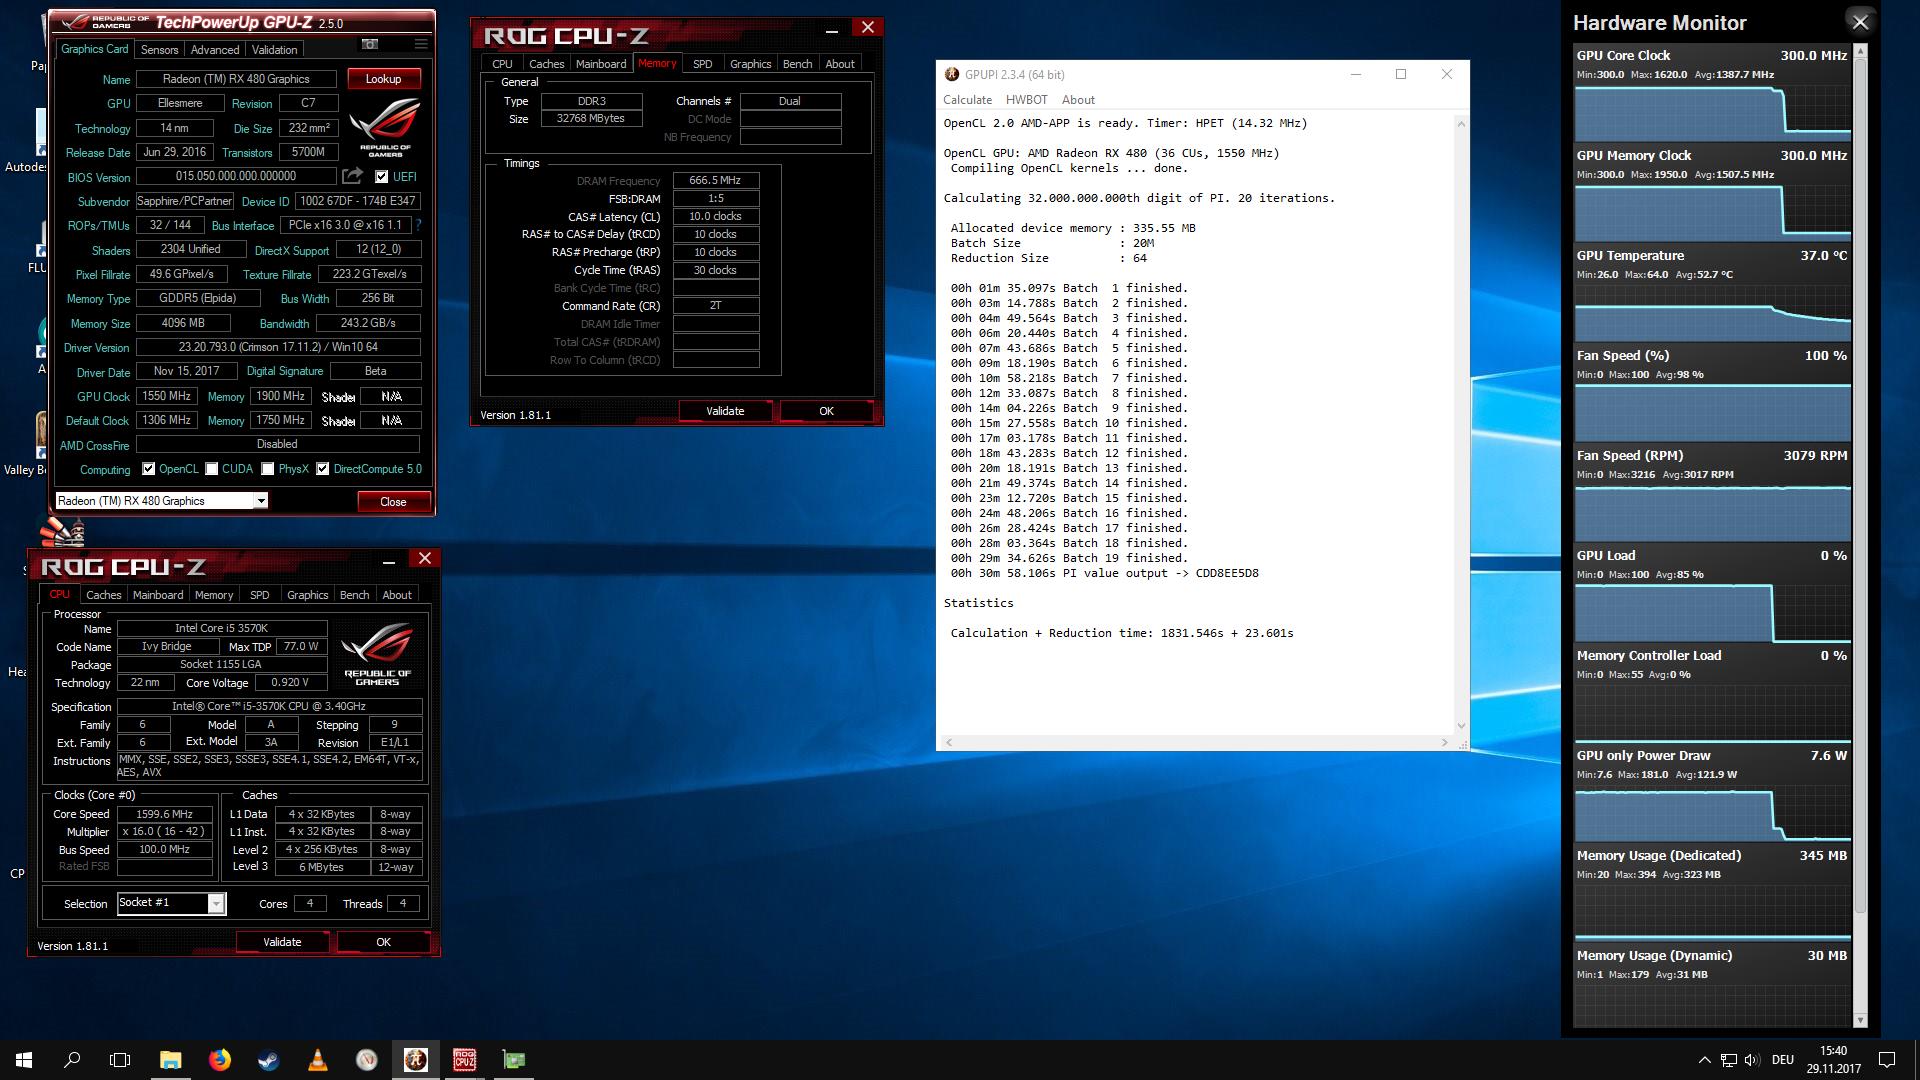This screenshot has width=1920, height=1080.
Task: Open Caches tab in CPU-Z CPU window
Action: click(x=104, y=595)
